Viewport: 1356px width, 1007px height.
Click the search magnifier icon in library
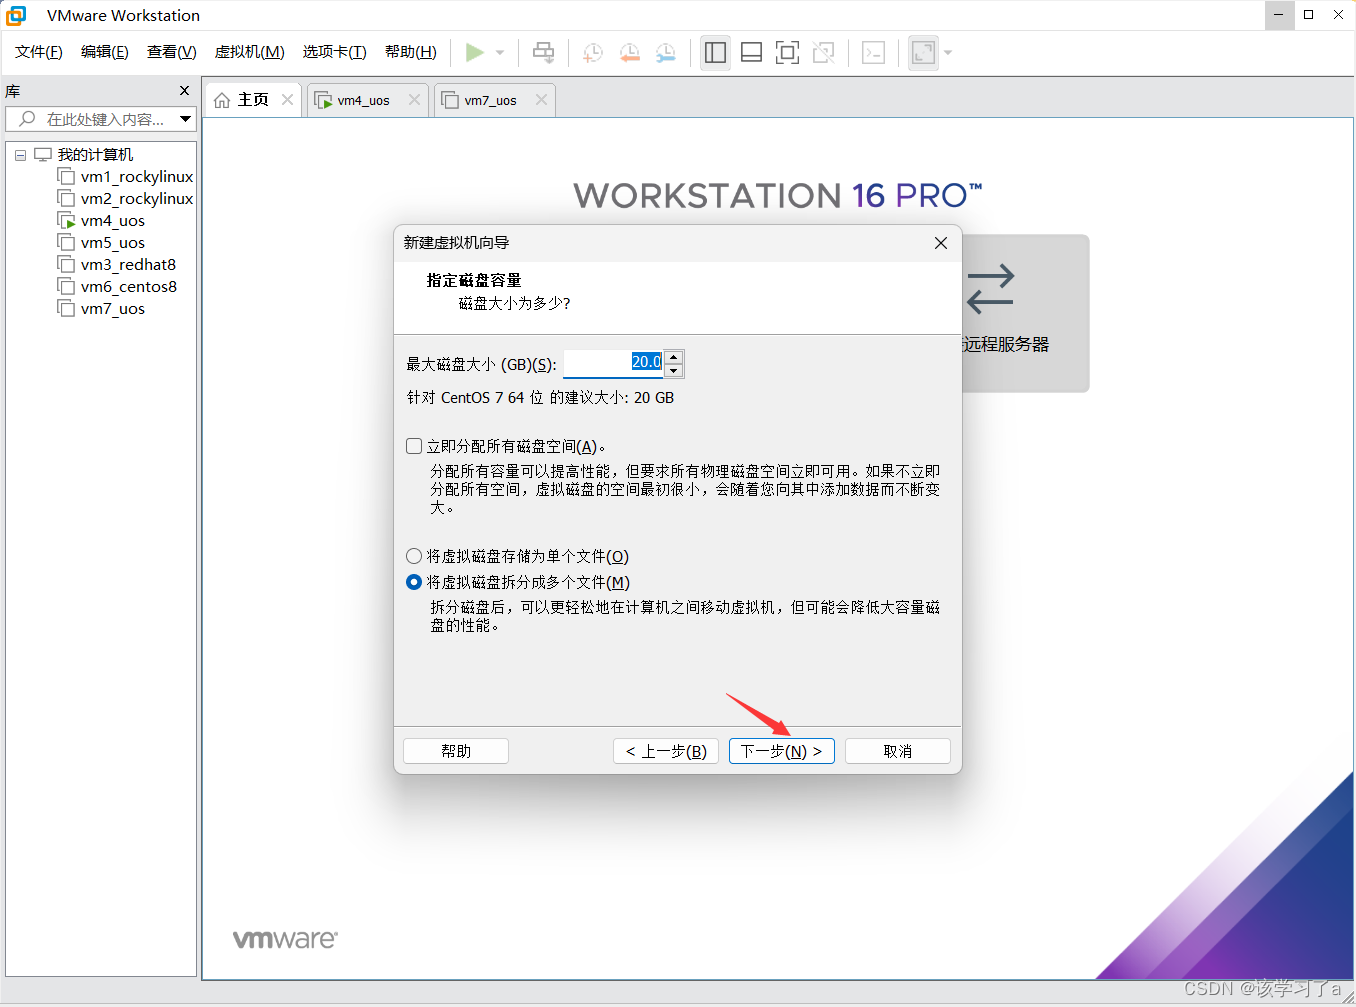point(27,119)
